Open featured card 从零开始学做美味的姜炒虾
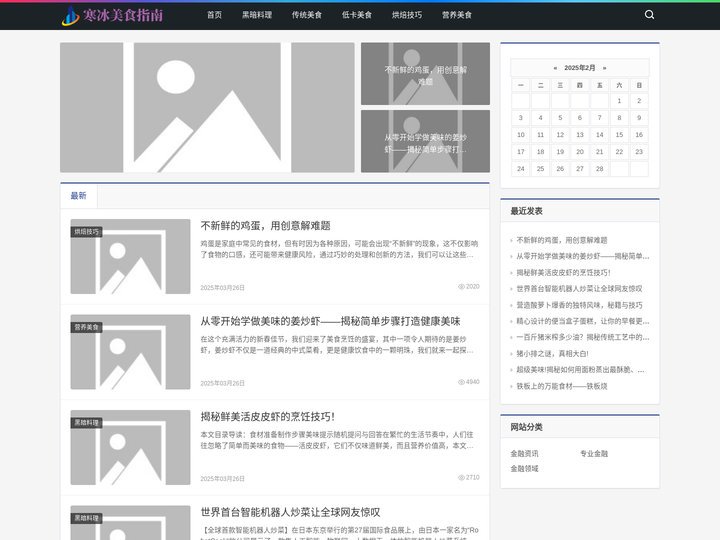This screenshot has height=540, width=720. (425, 141)
